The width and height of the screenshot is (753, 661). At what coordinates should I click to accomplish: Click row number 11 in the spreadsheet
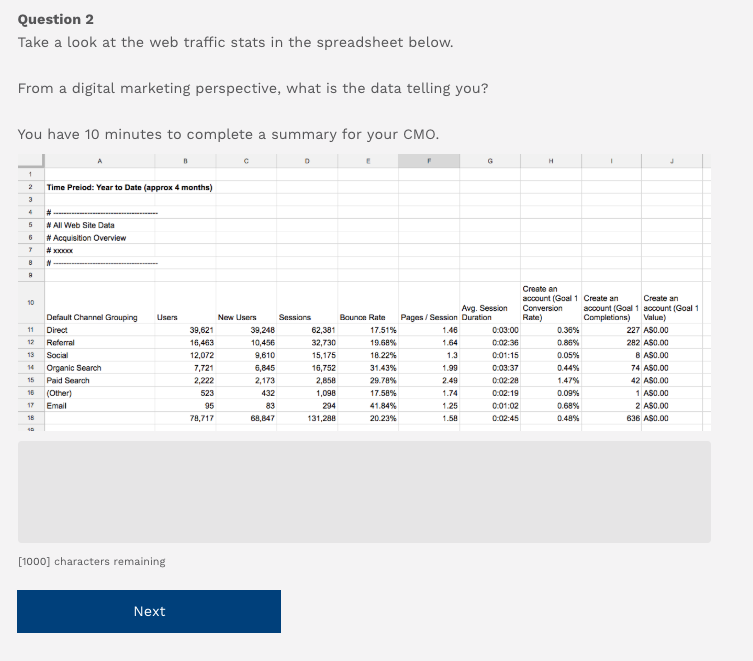(30, 329)
